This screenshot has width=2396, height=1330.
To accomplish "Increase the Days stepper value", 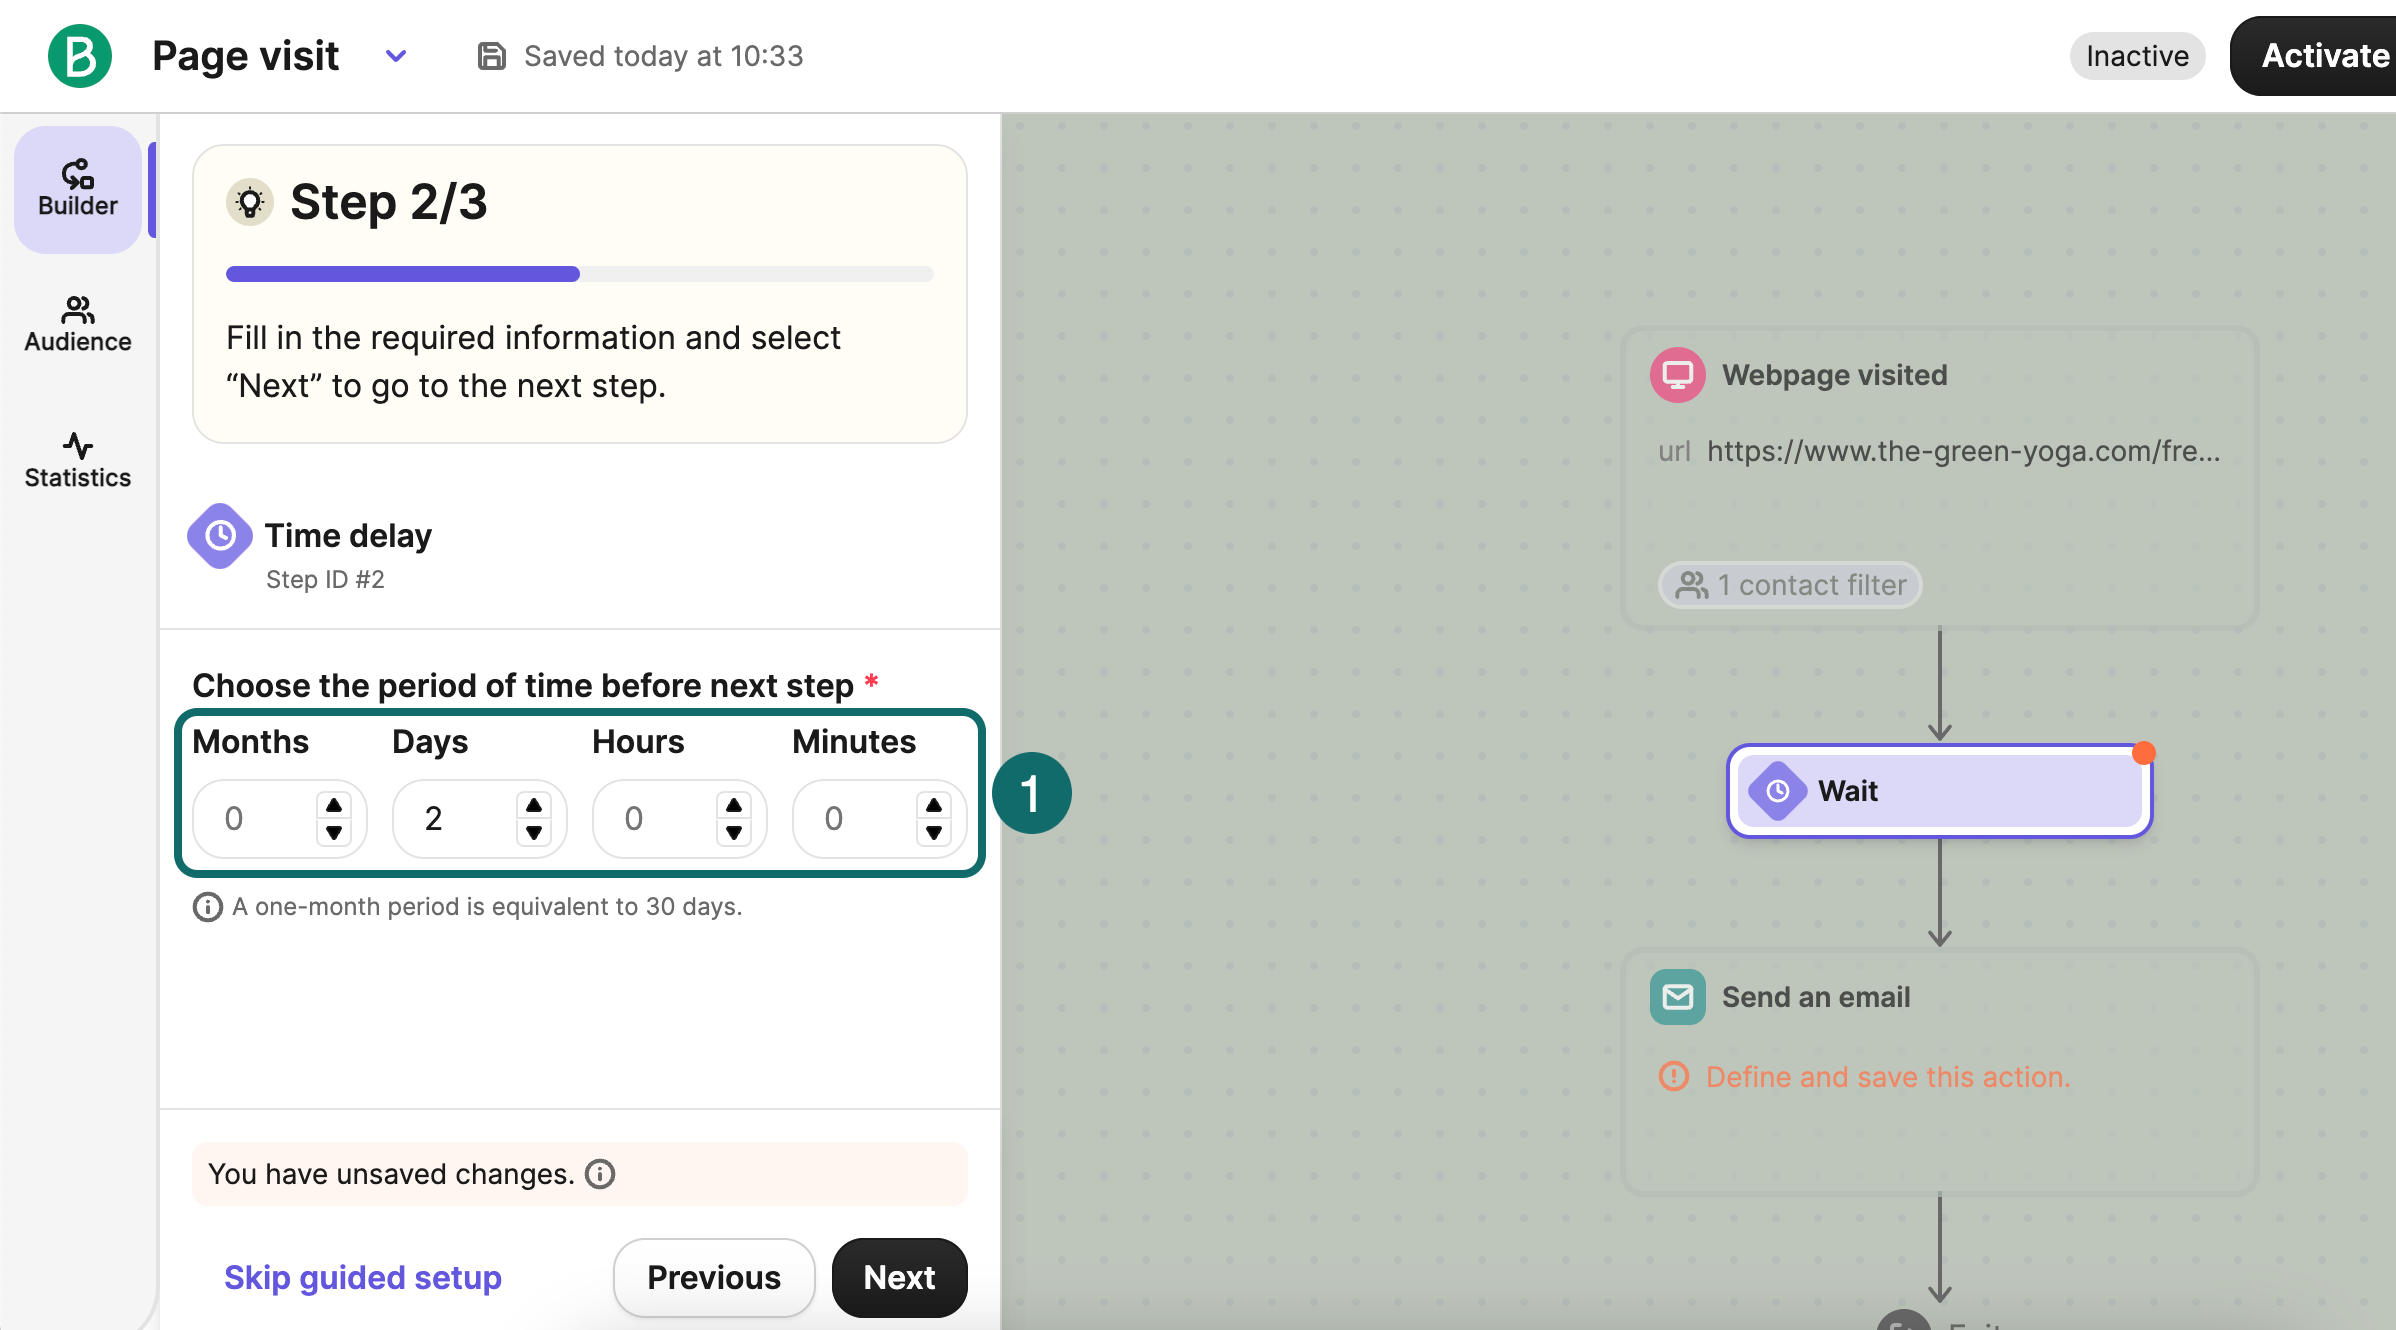I will click(x=534, y=805).
